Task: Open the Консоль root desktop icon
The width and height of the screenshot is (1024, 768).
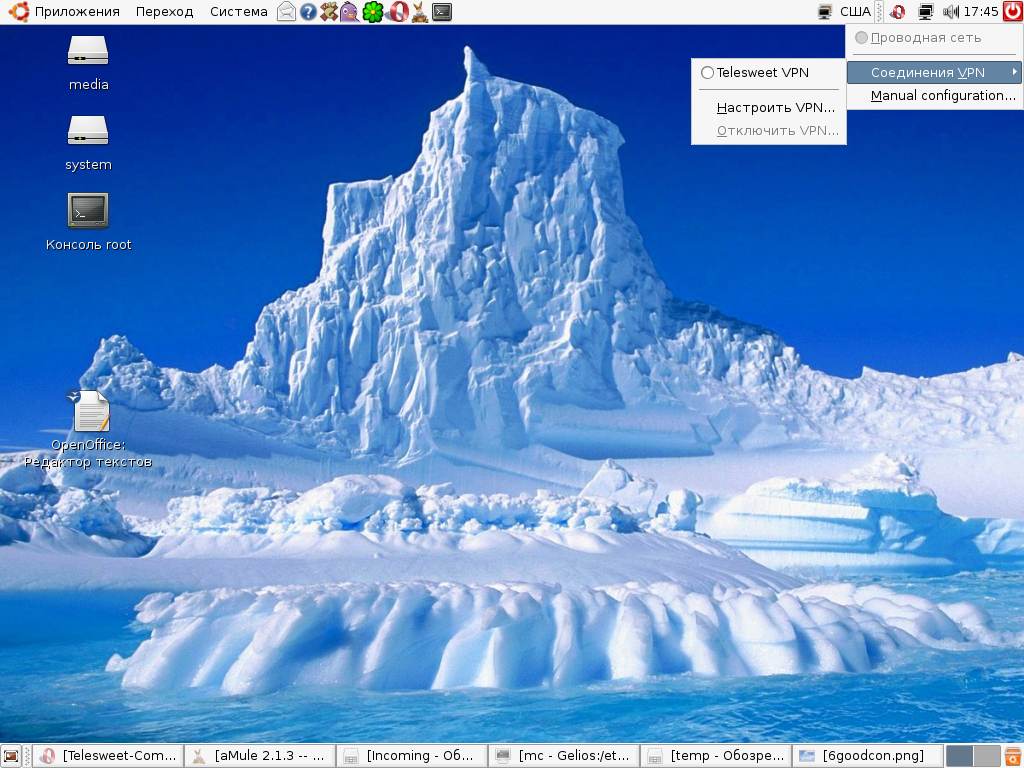Action: click(88, 212)
